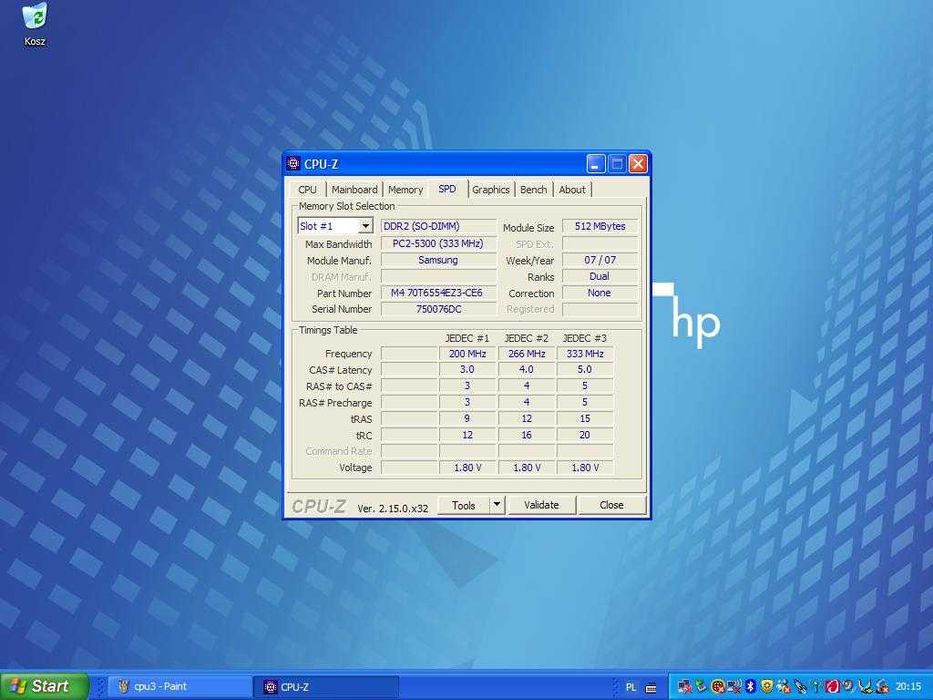Click the part number M4 70T6554EZ3-CE6
This screenshot has width=933, height=700.
[x=439, y=293]
